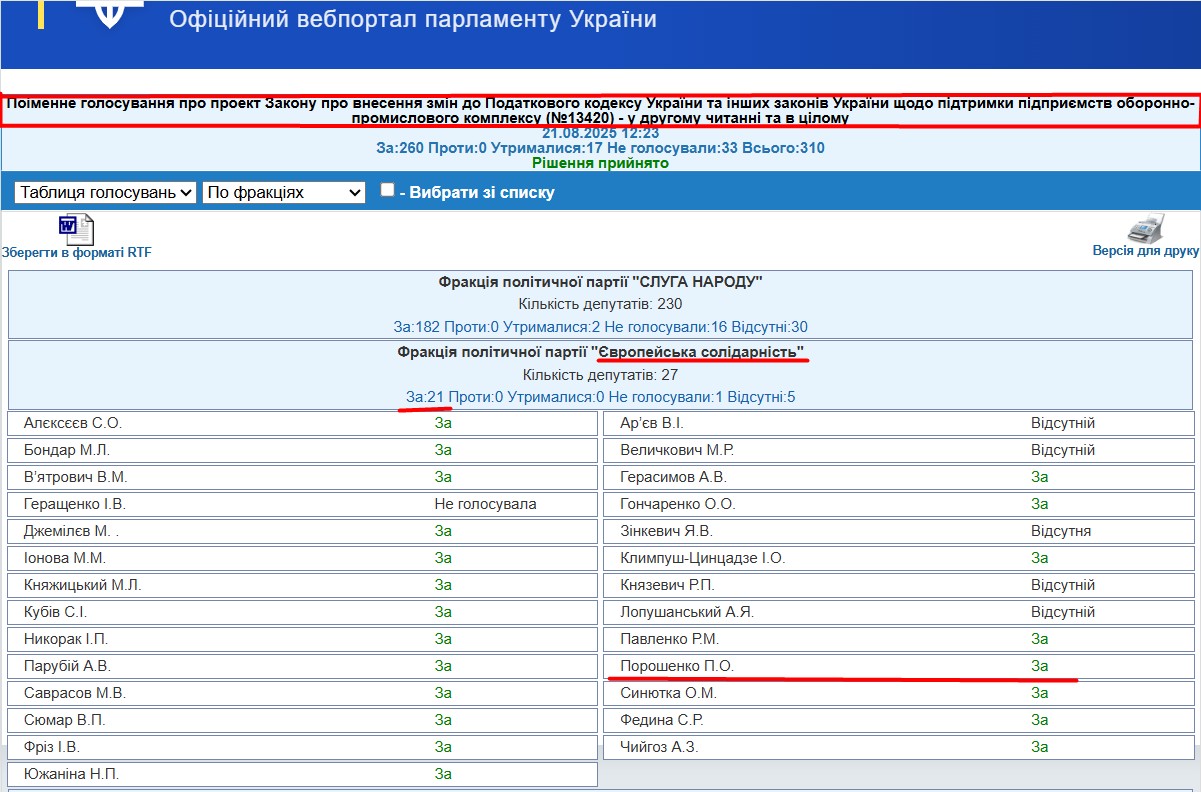Screen dimensions: 1201x792
Task: Click deputy name 'Павленко Р.М.'
Action: click(x=669, y=639)
